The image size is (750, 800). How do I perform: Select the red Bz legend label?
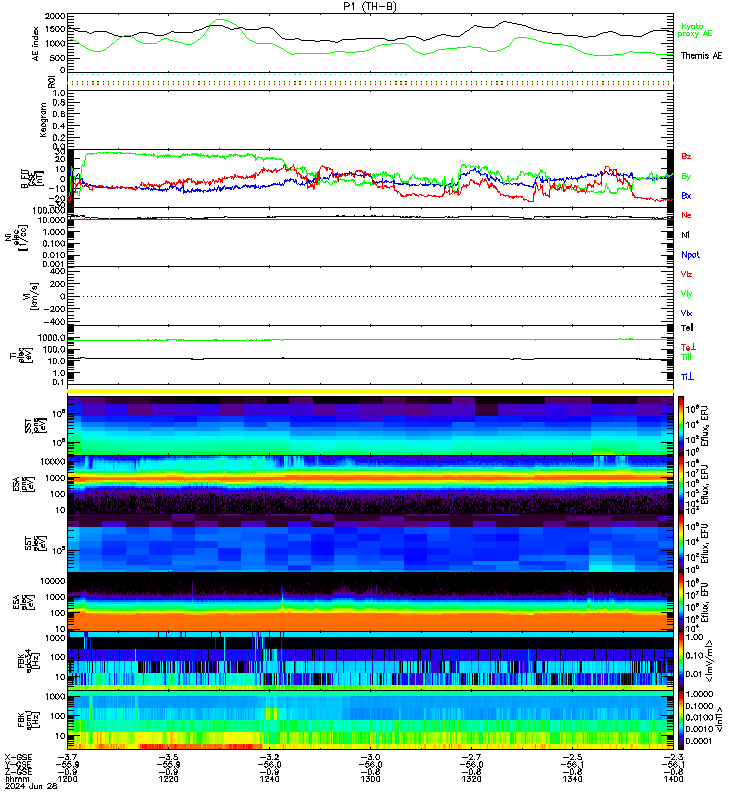point(686,157)
